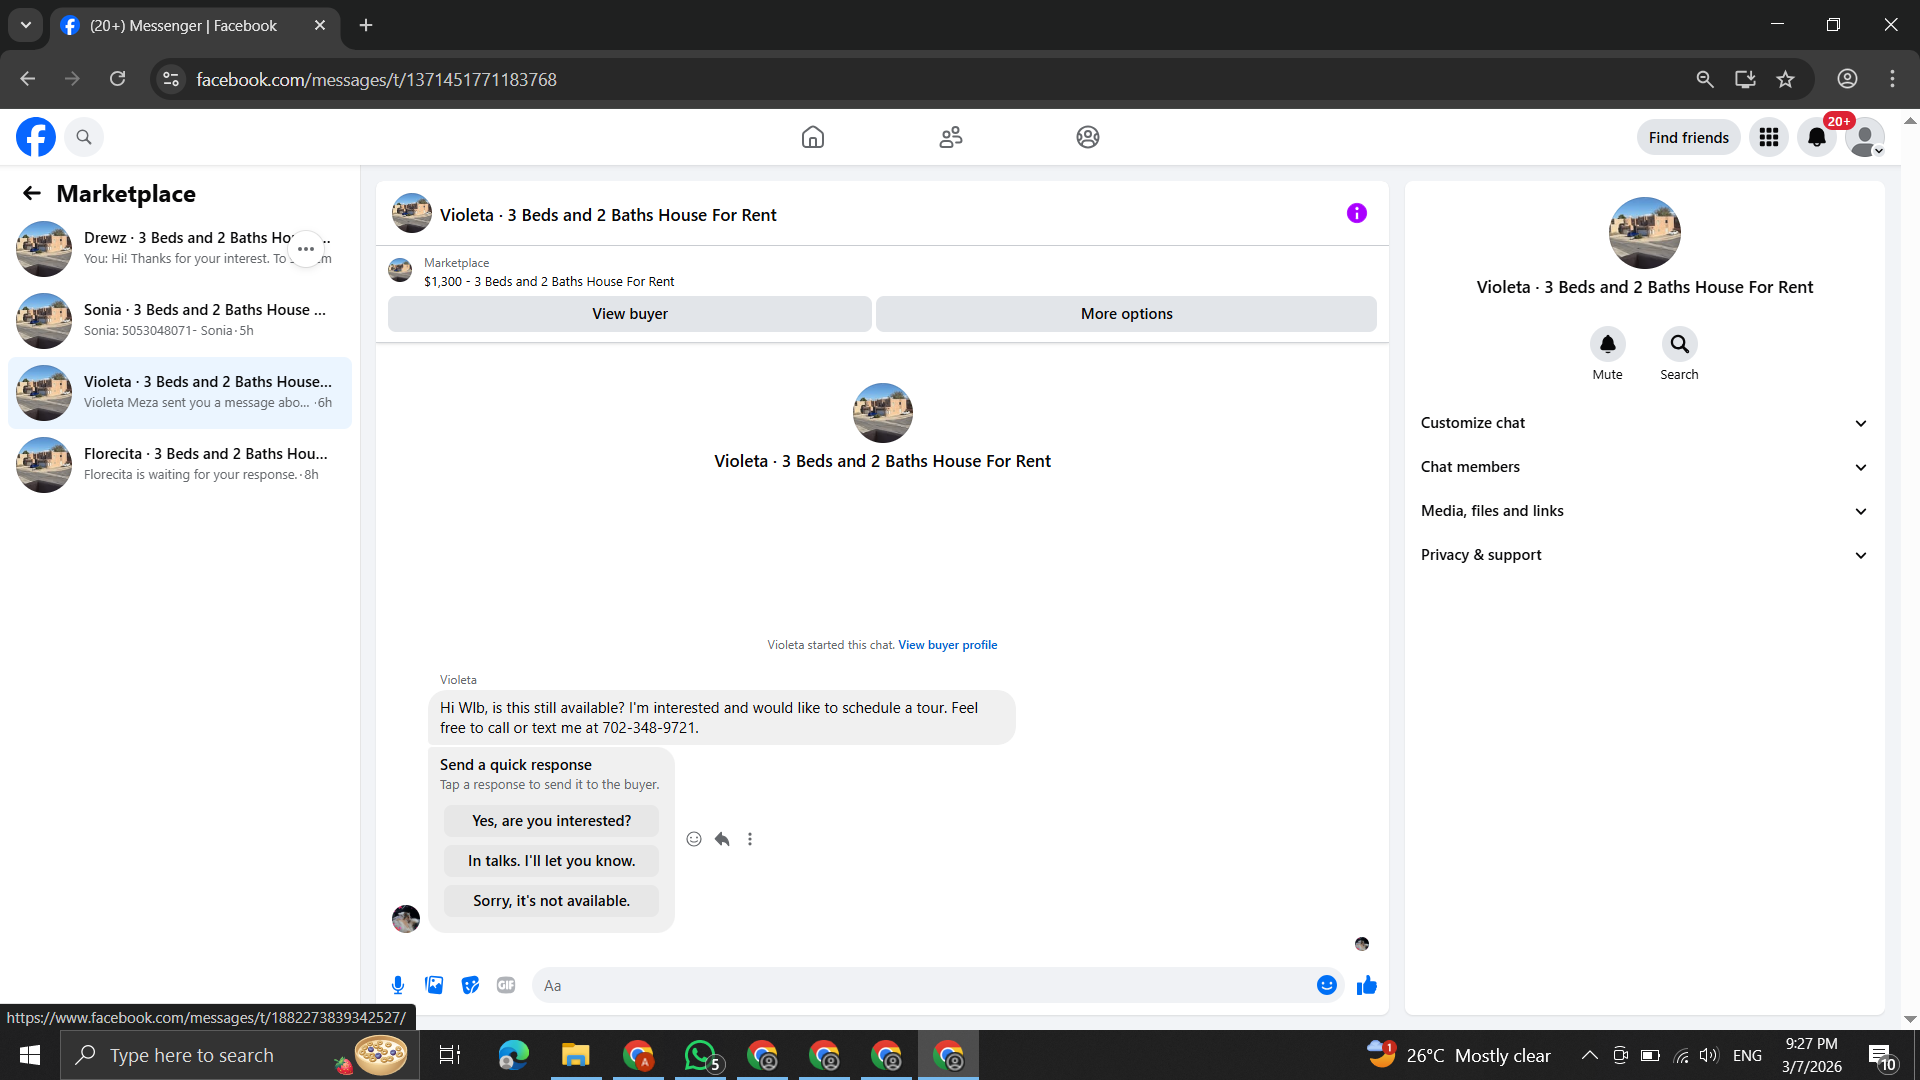Open the Windows notification center
Screen dimensions: 1920x1080
coord(1882,1055)
